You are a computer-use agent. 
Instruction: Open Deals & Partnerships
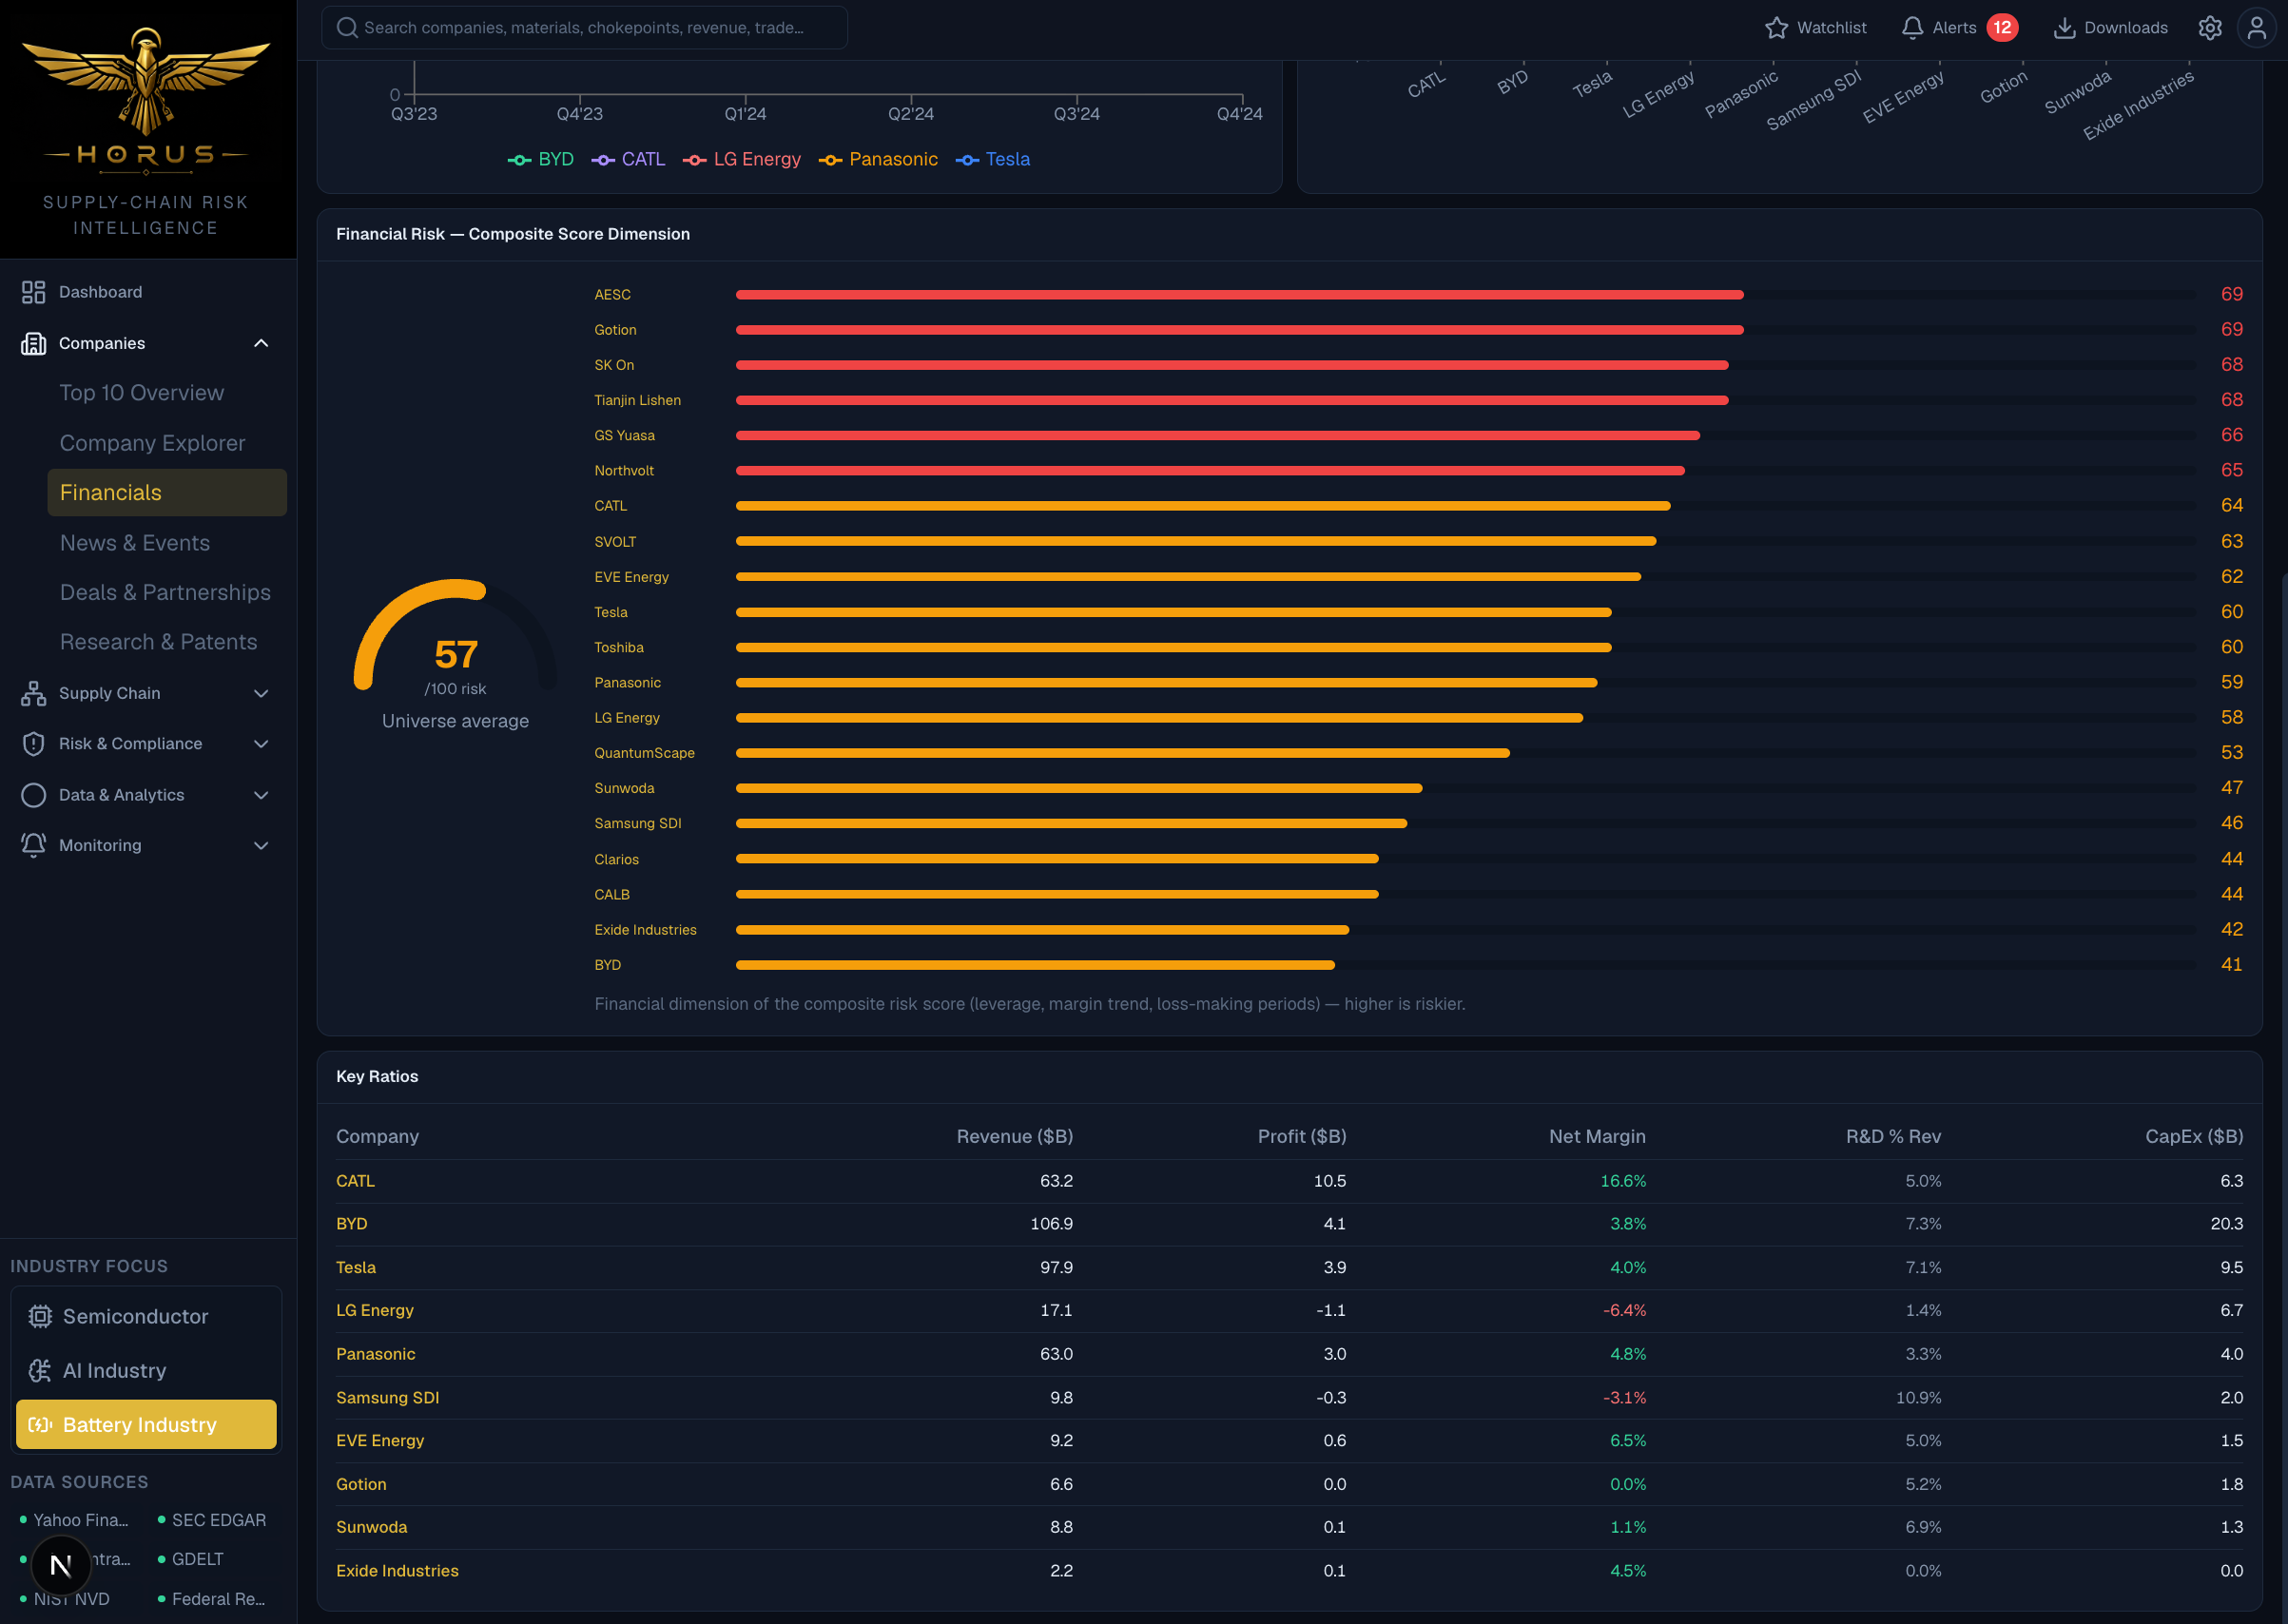[167, 592]
